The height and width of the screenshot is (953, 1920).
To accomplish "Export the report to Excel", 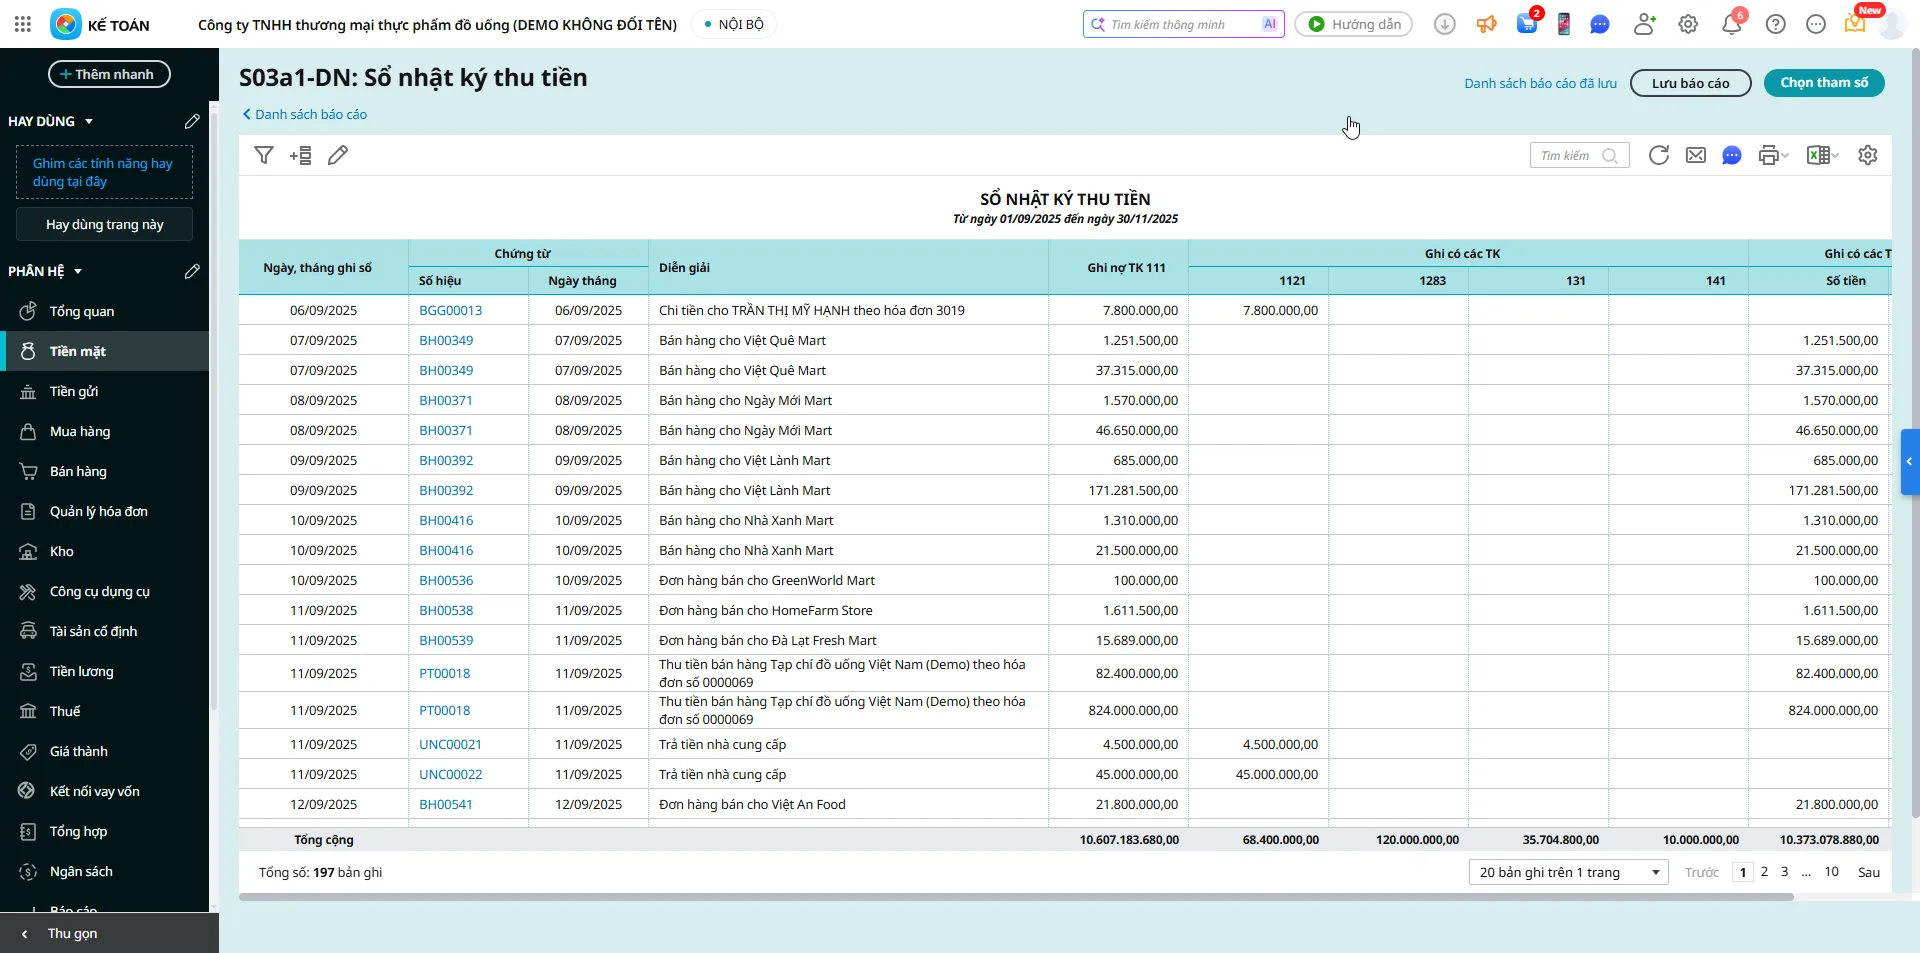I will 1818,155.
